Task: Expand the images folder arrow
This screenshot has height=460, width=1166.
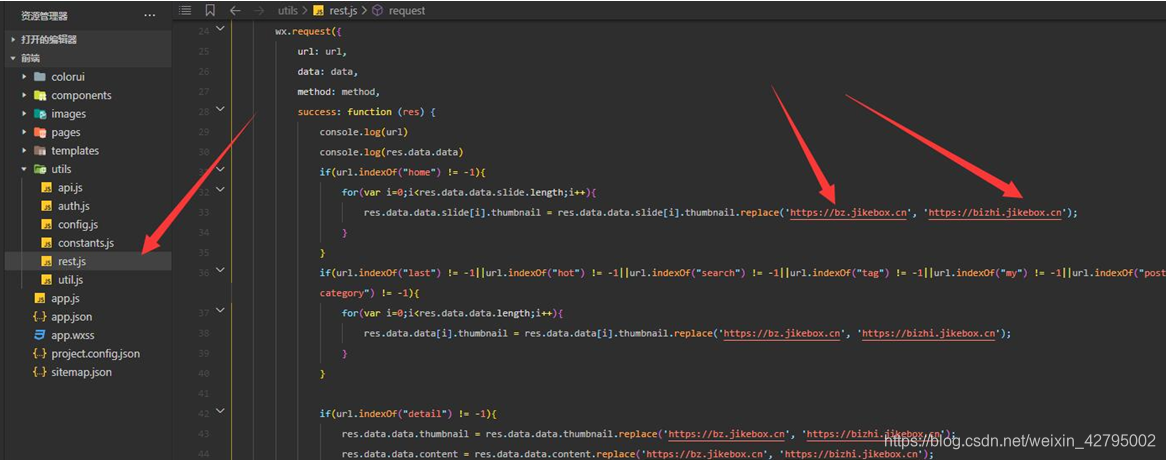Action: pos(25,114)
